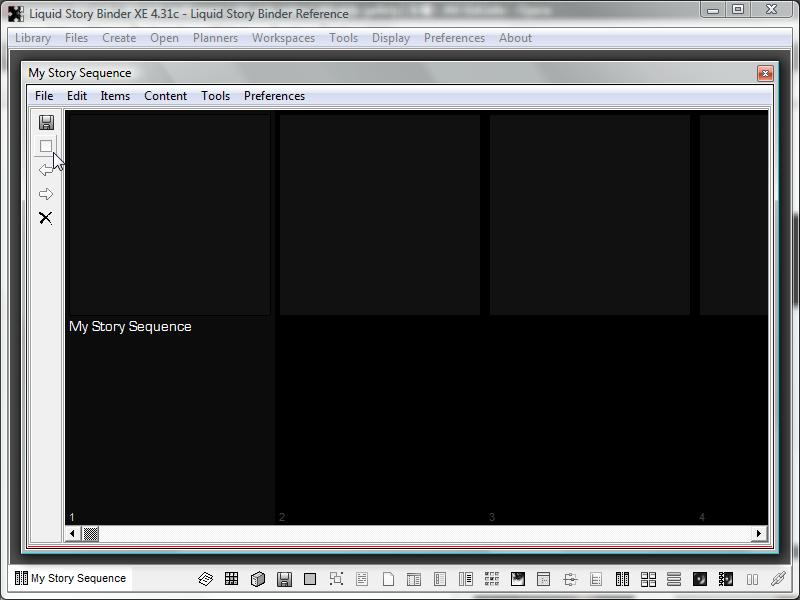Click the floppy disk icon in bottom toolbar
This screenshot has height=600, width=800.
284,579
